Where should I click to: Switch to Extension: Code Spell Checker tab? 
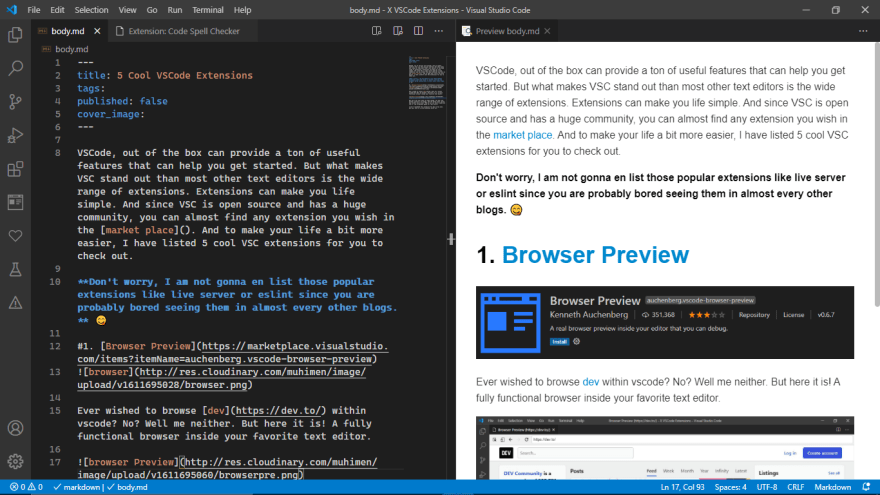tap(184, 31)
